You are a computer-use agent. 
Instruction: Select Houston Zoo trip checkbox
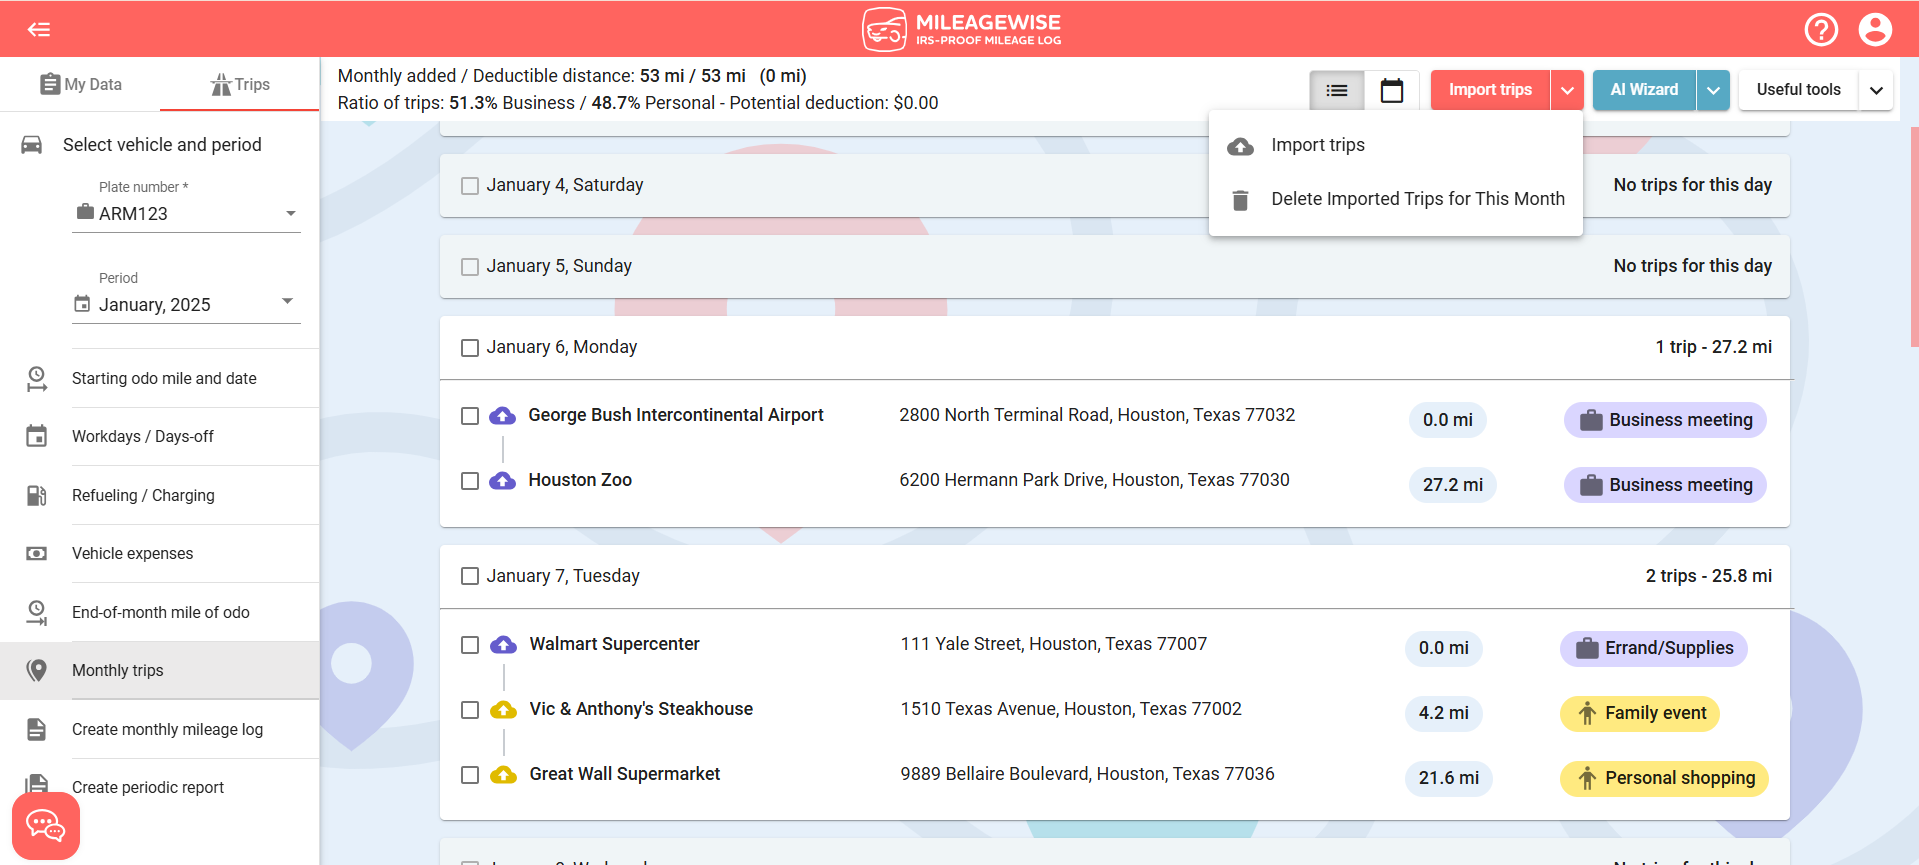coord(470,481)
